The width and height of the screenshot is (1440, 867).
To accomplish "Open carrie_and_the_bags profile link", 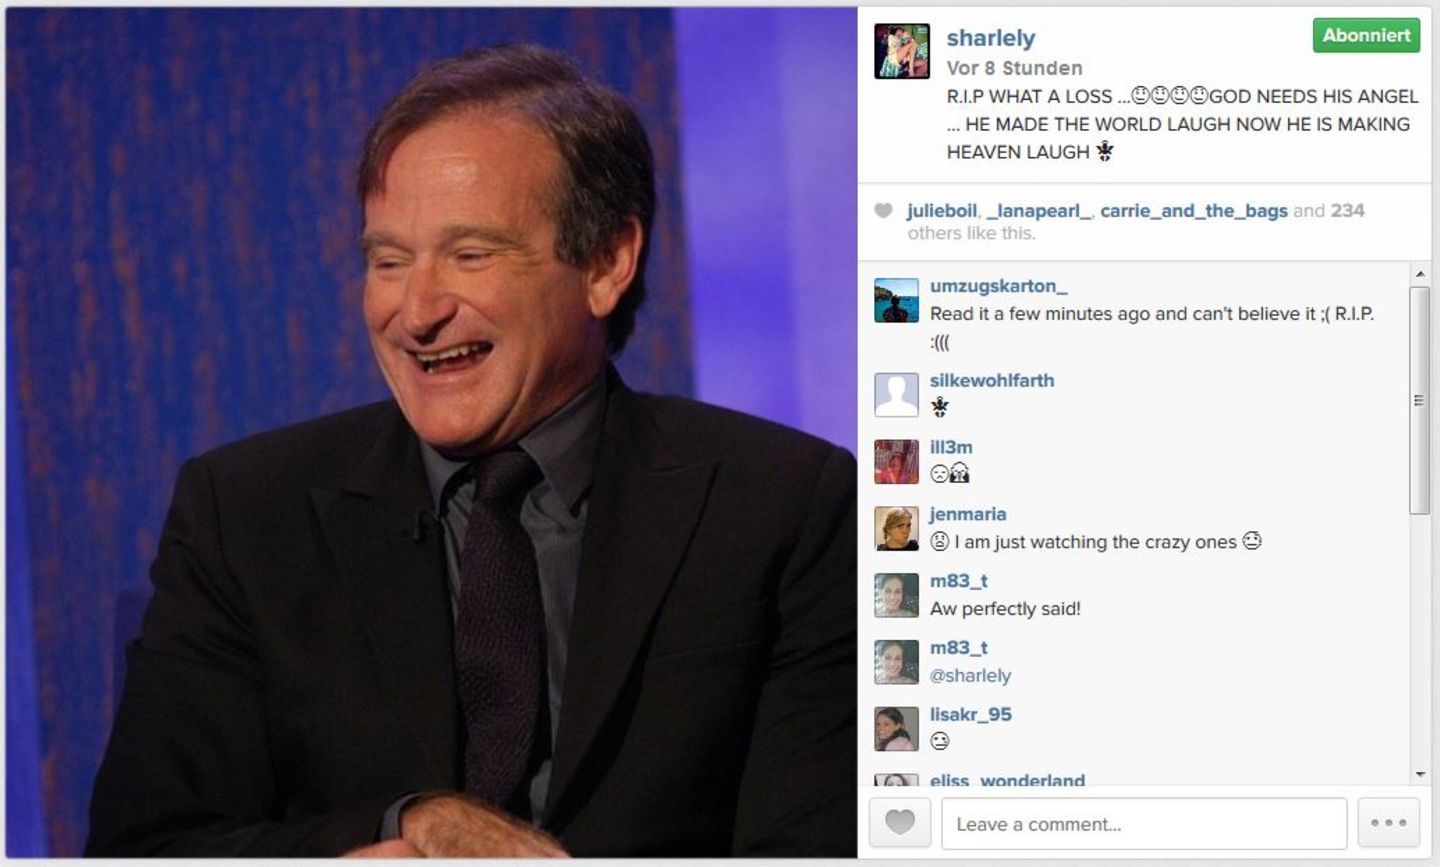I will [1194, 211].
